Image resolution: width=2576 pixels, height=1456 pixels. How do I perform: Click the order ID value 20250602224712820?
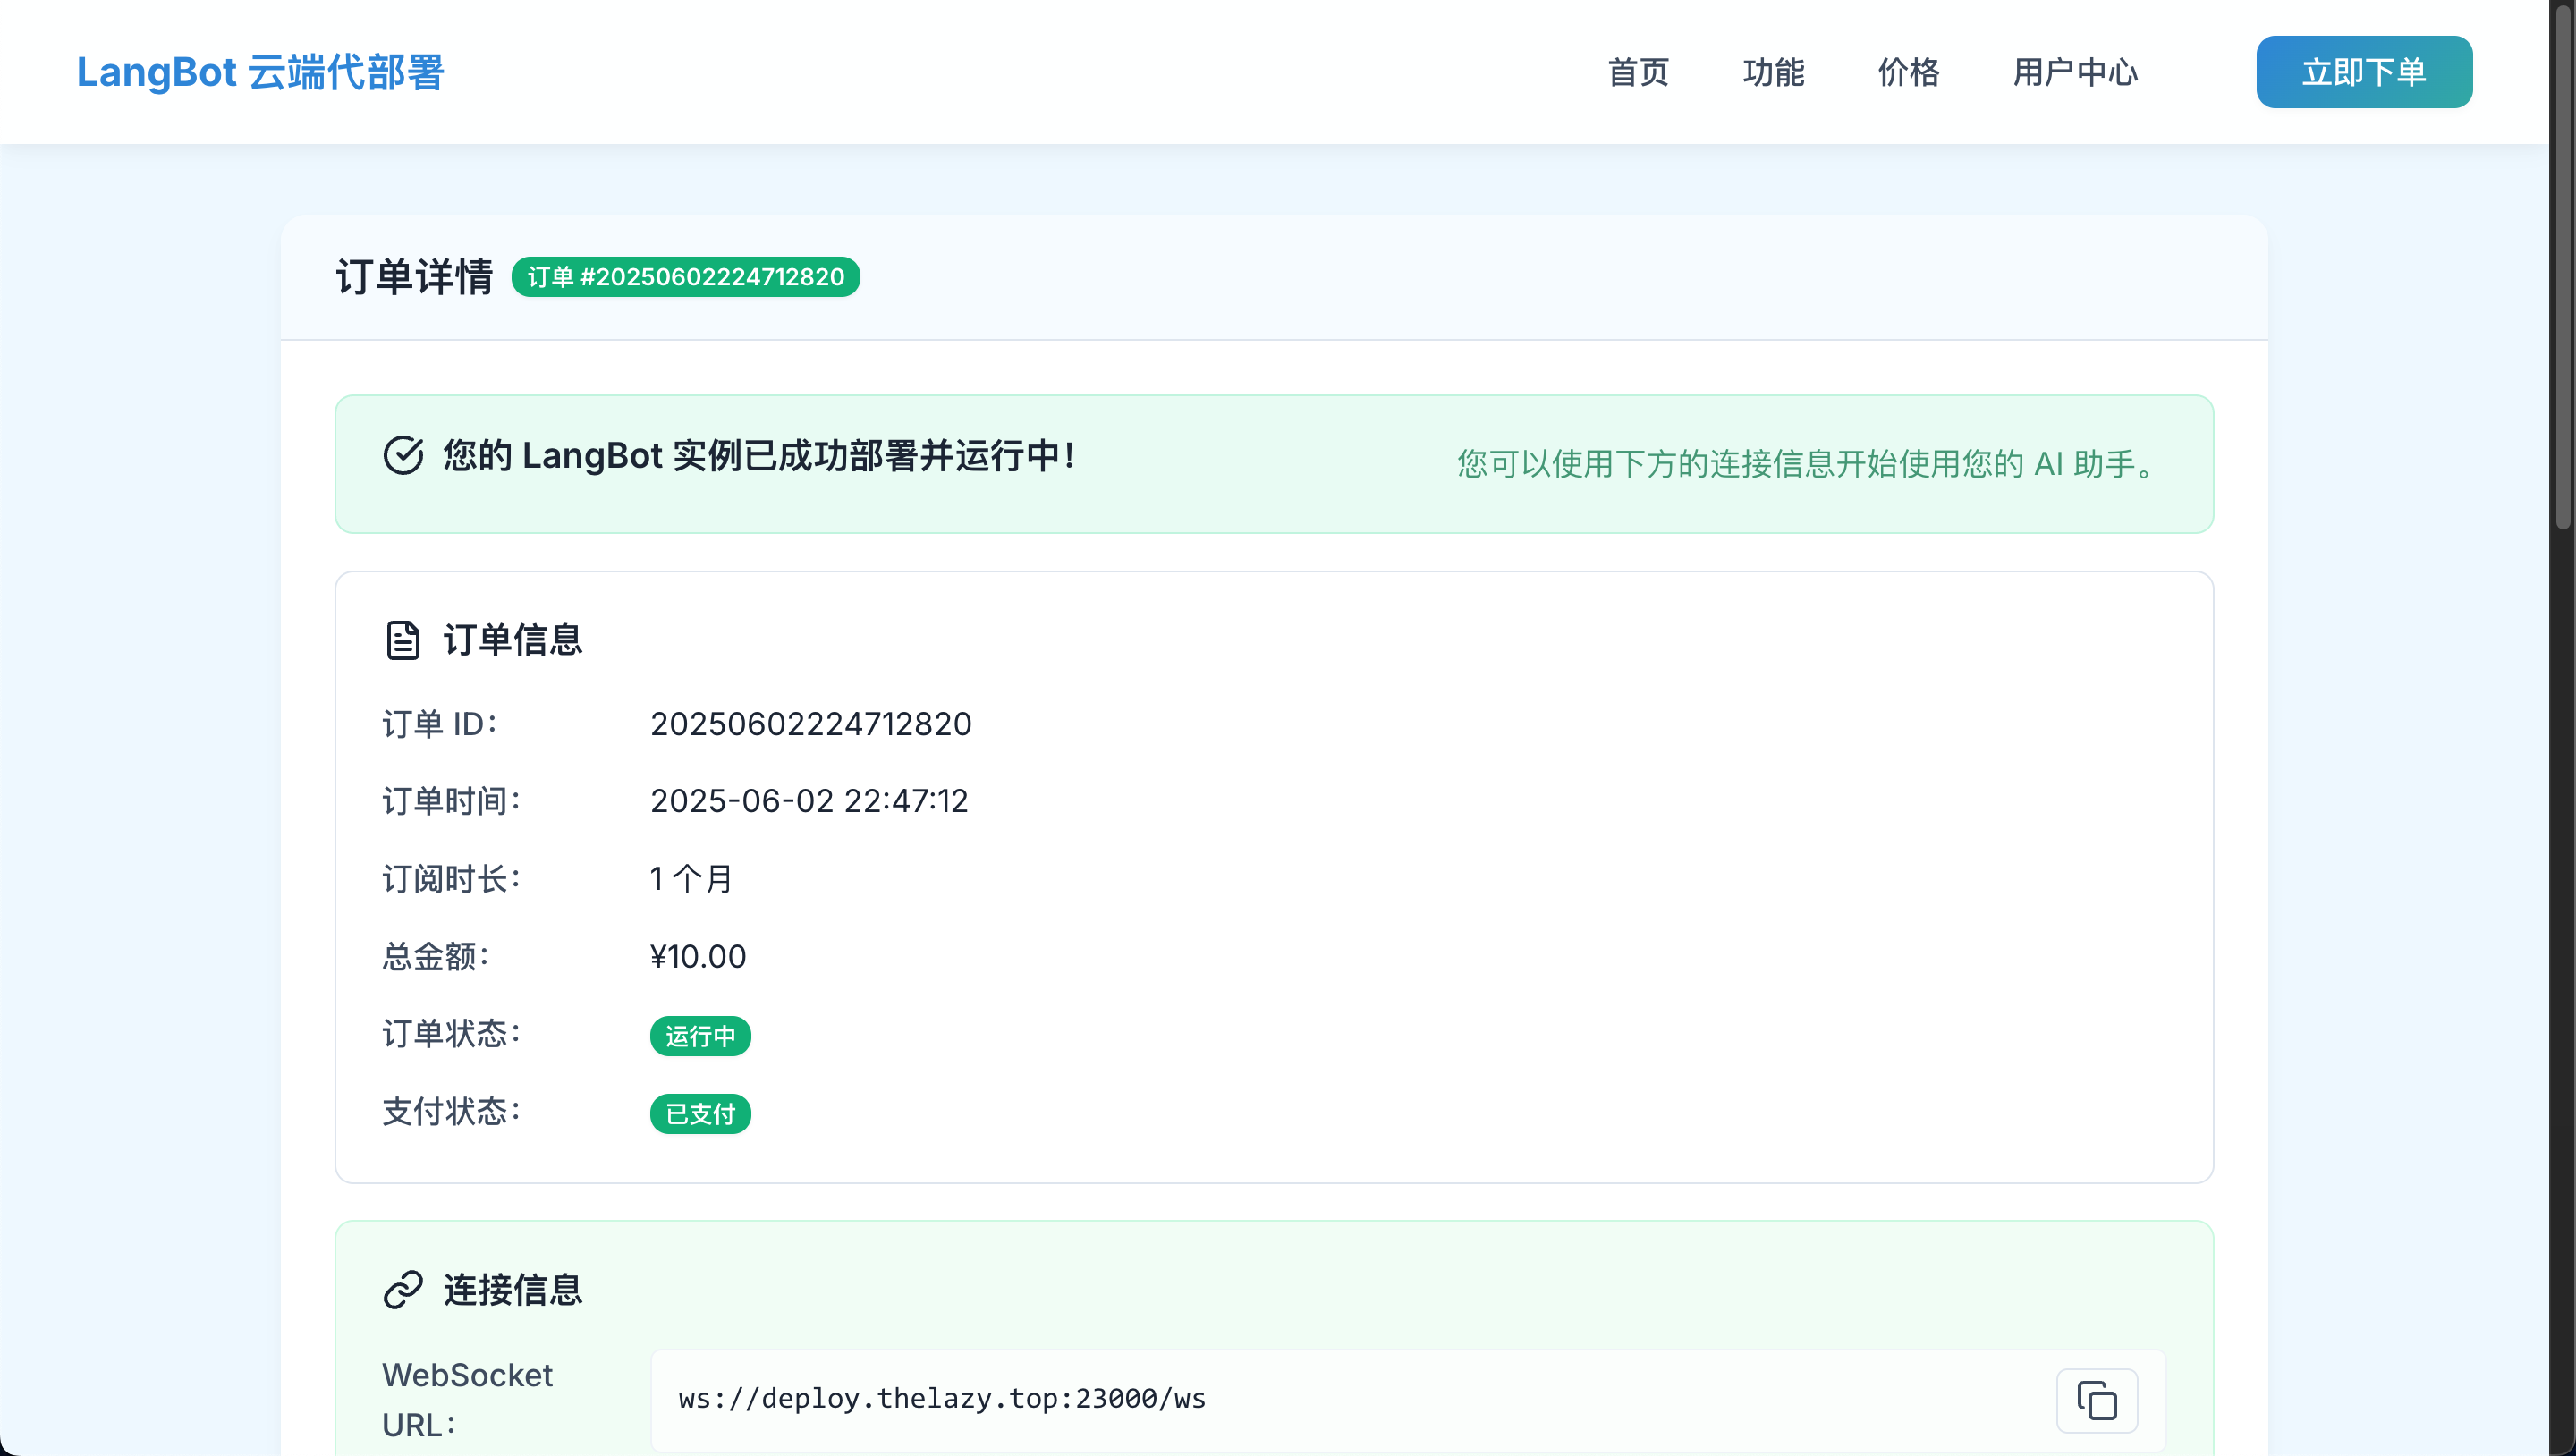811,724
